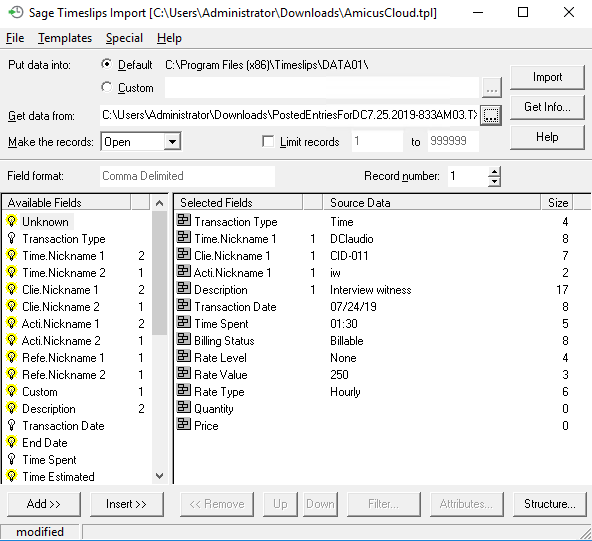Click the lightbulb icon next to End Date
The image size is (592, 541).
tap(12, 442)
